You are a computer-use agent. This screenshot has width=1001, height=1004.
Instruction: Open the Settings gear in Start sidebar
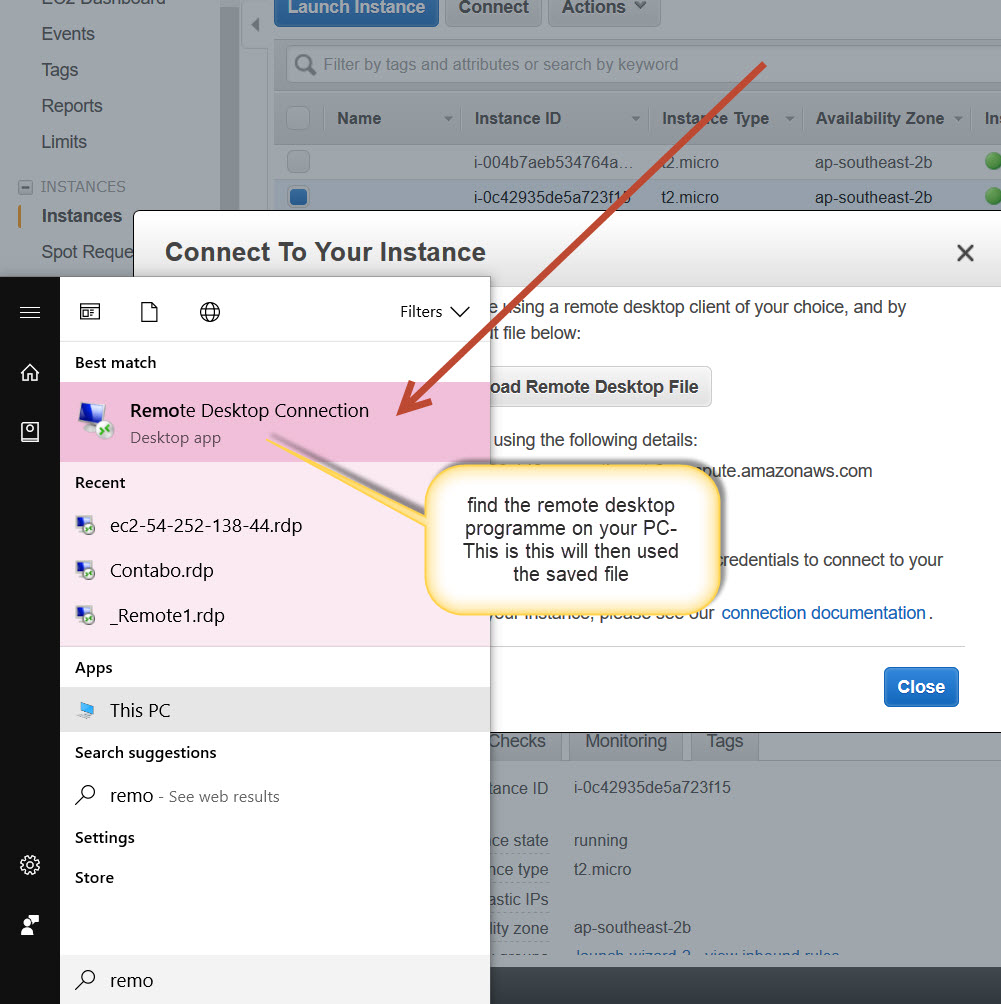pyautogui.click(x=30, y=865)
